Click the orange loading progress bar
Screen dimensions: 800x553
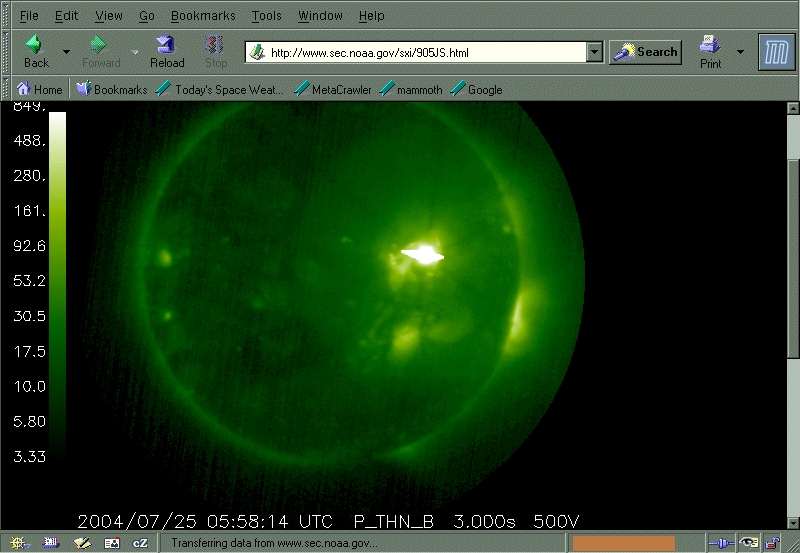point(623,543)
